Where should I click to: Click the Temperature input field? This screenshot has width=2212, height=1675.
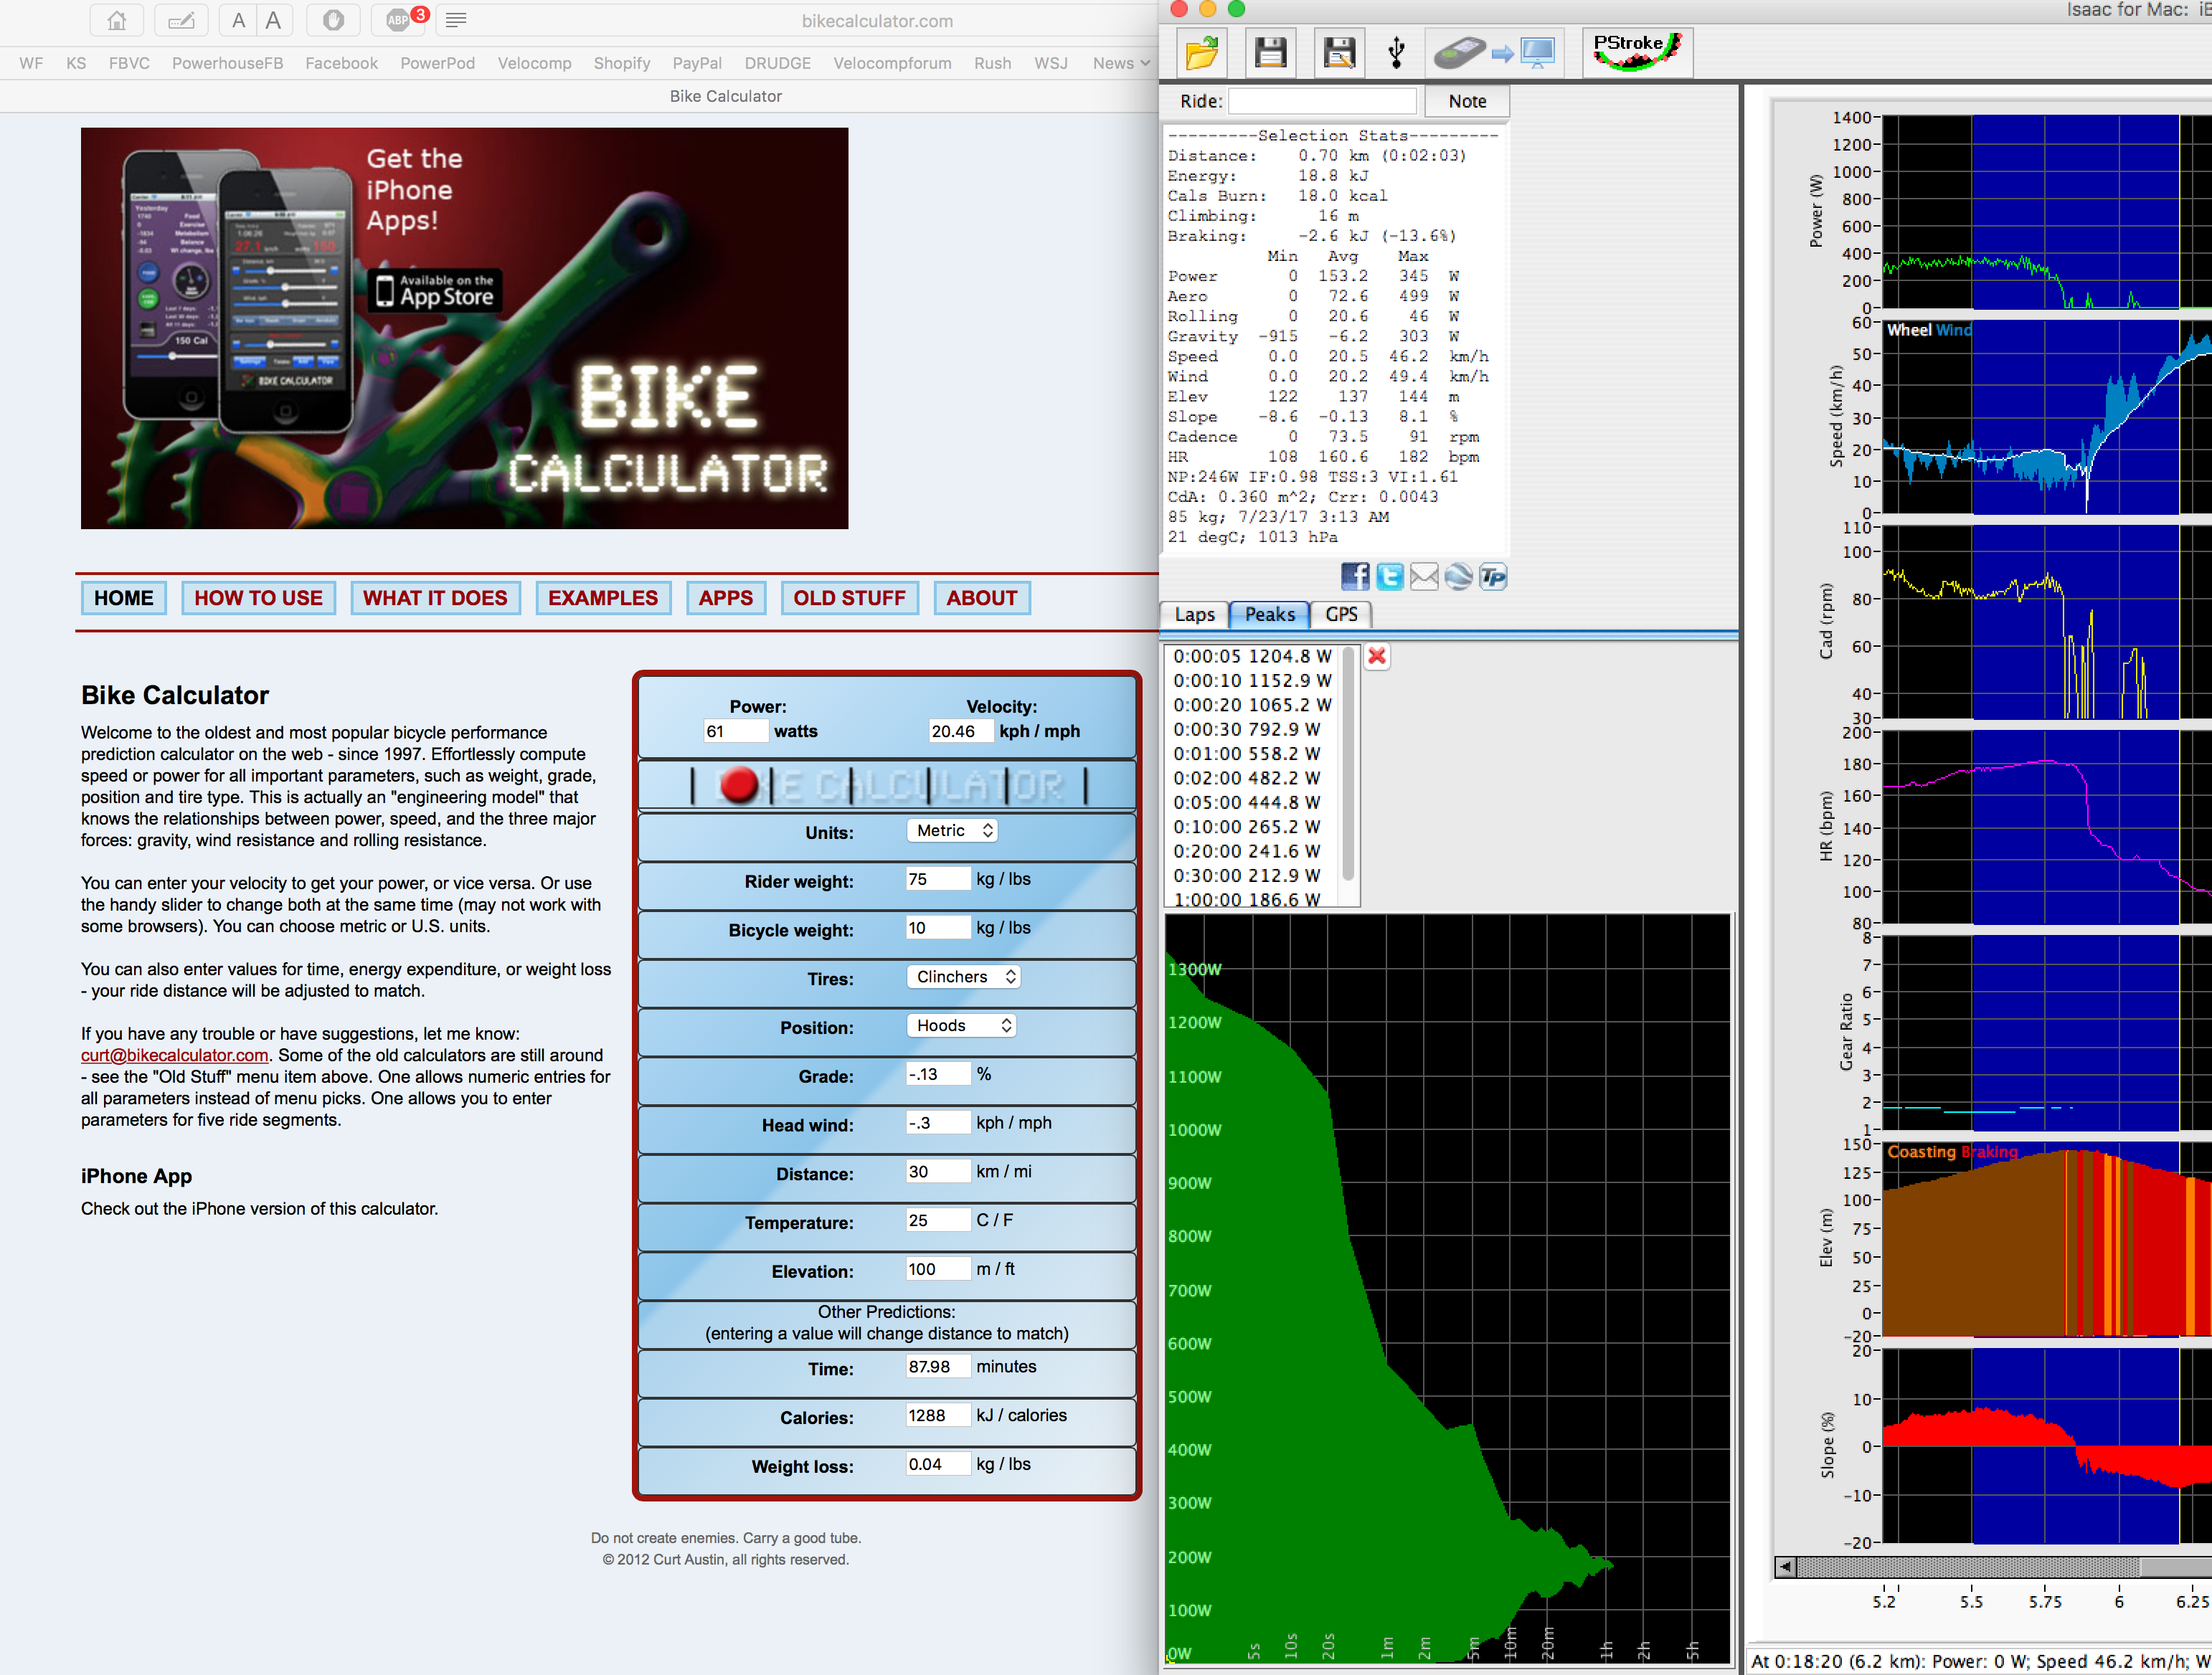point(938,1220)
